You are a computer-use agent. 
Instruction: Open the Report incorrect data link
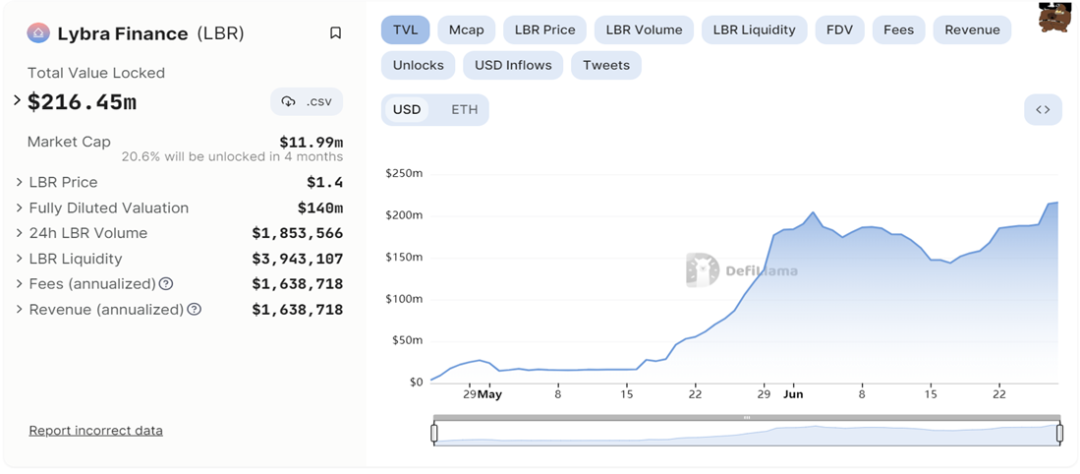pos(96,431)
